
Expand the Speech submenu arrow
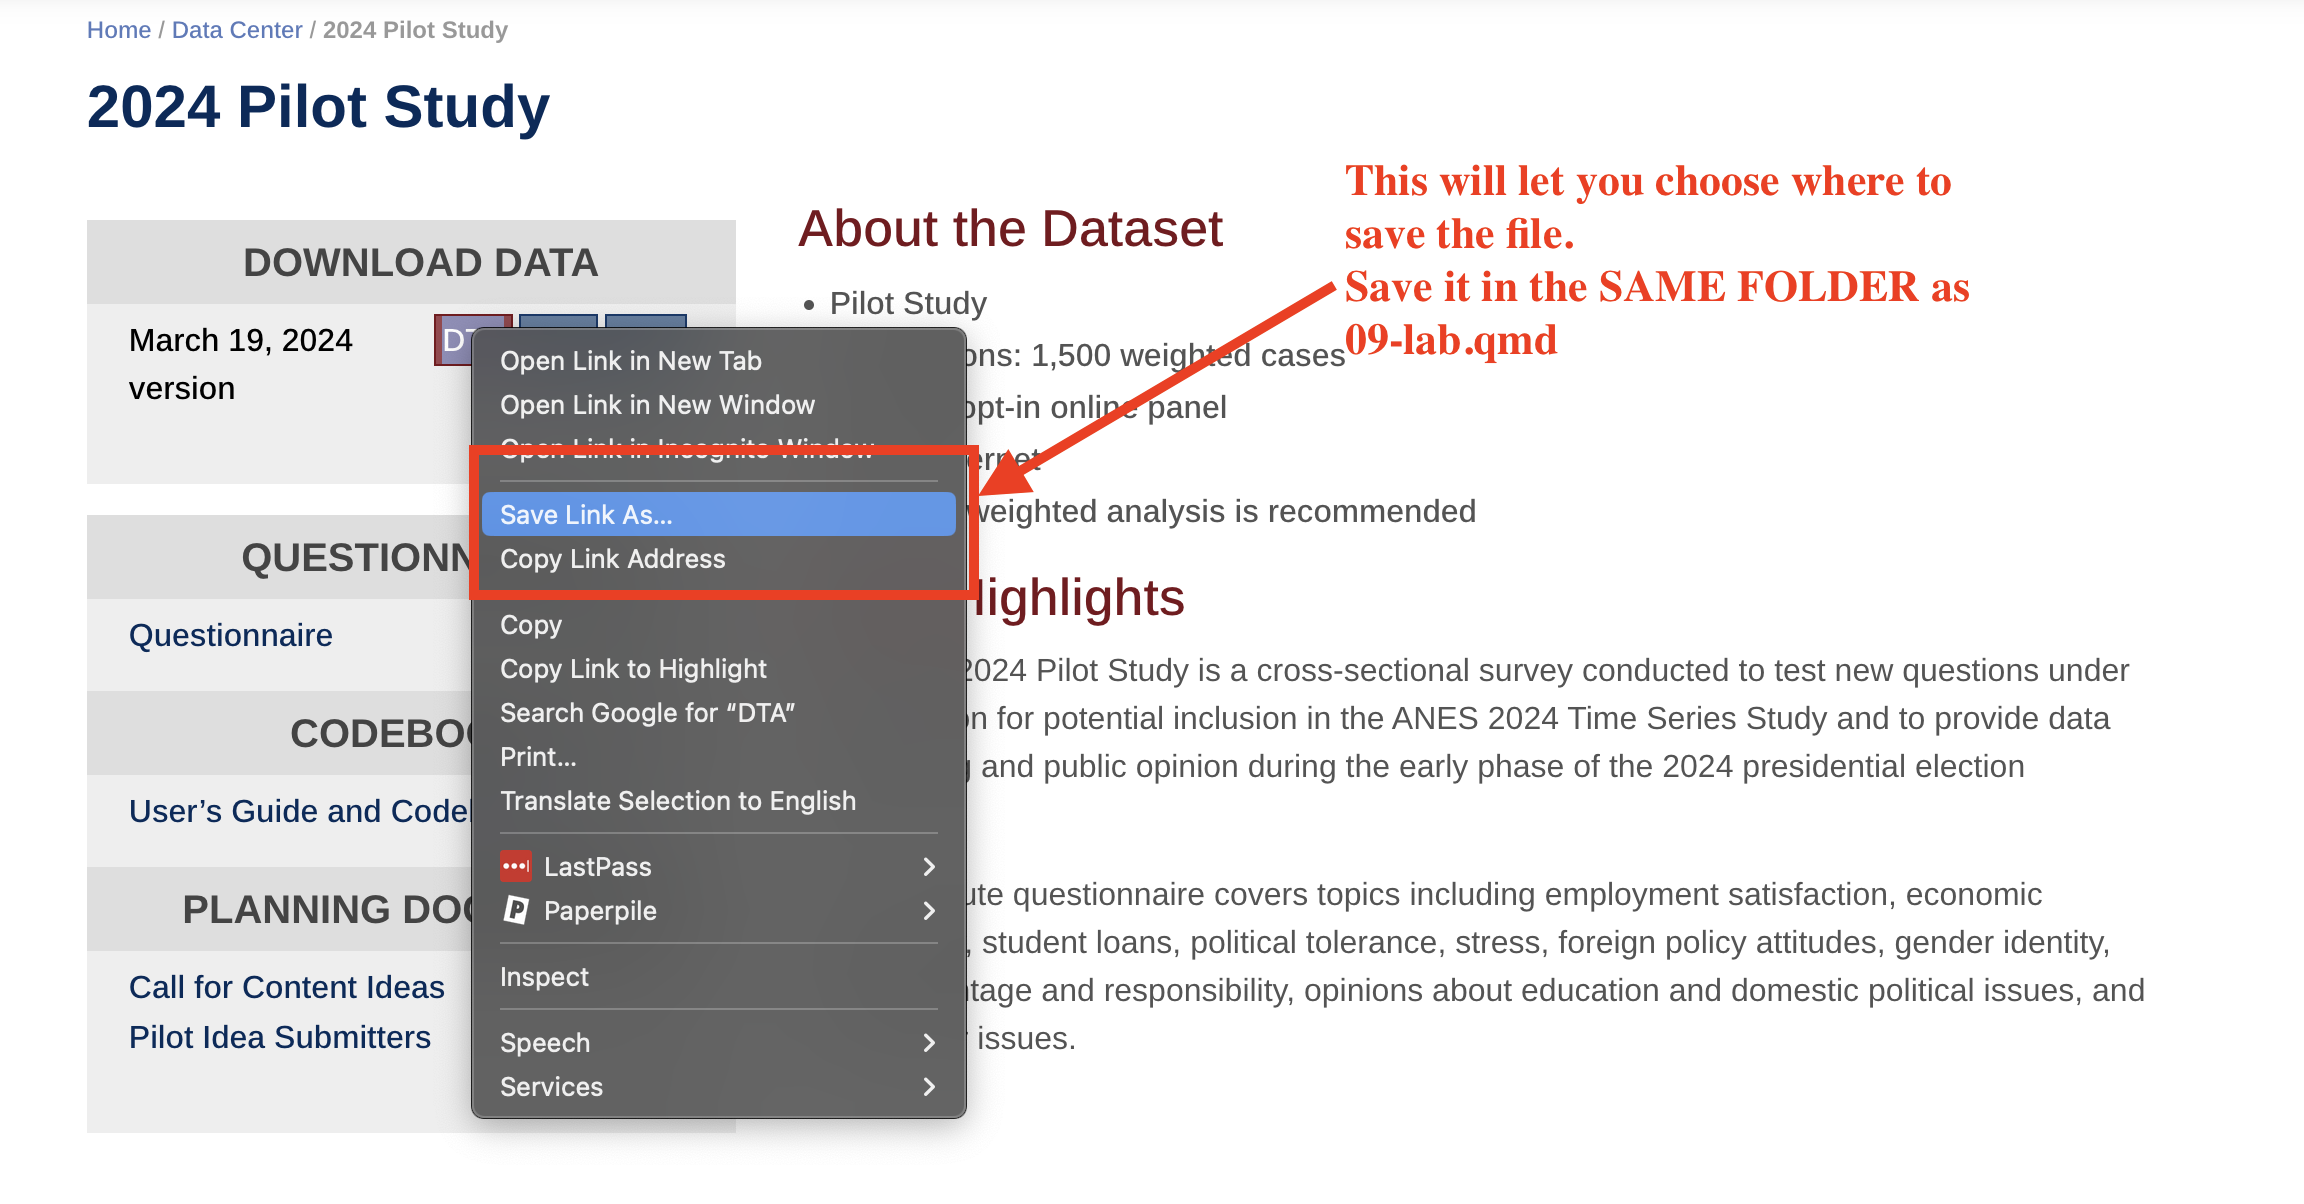point(929,1042)
